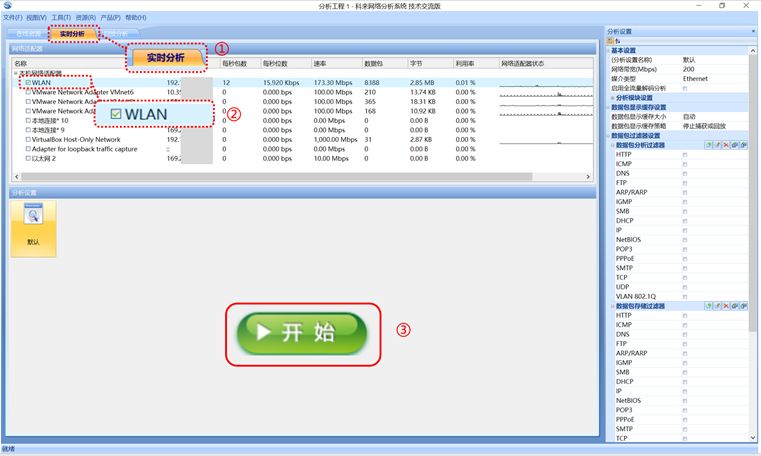This screenshot has width=761, height=456.
Task: Select the 默认 analysis profile icon
Action: pos(33,228)
